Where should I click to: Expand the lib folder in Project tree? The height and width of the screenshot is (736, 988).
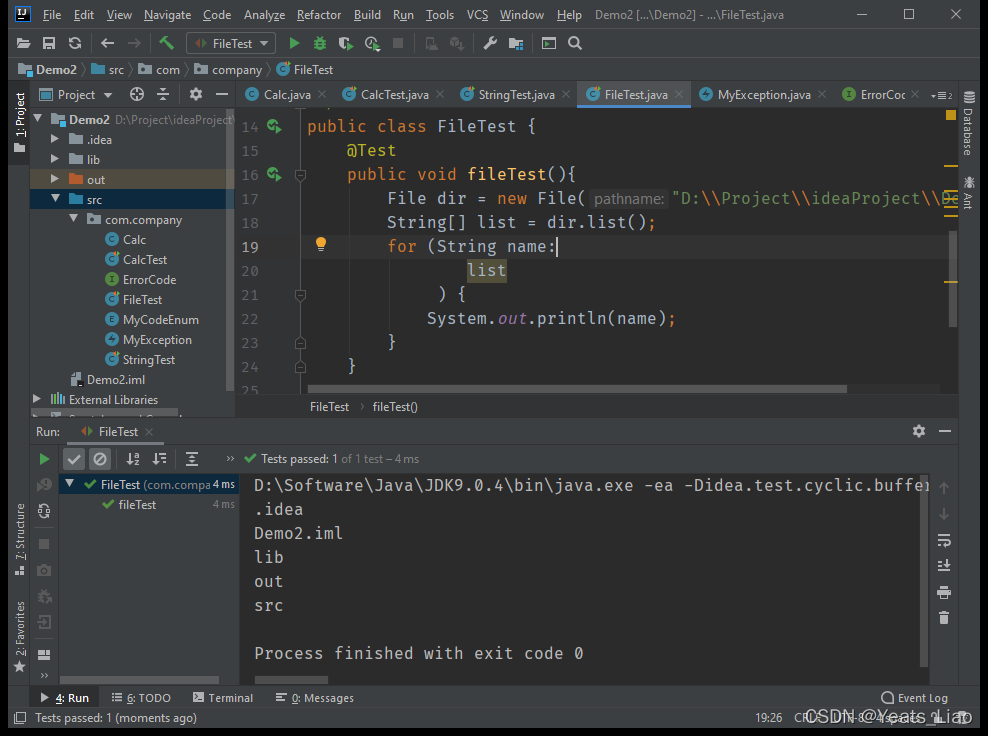tap(56, 159)
